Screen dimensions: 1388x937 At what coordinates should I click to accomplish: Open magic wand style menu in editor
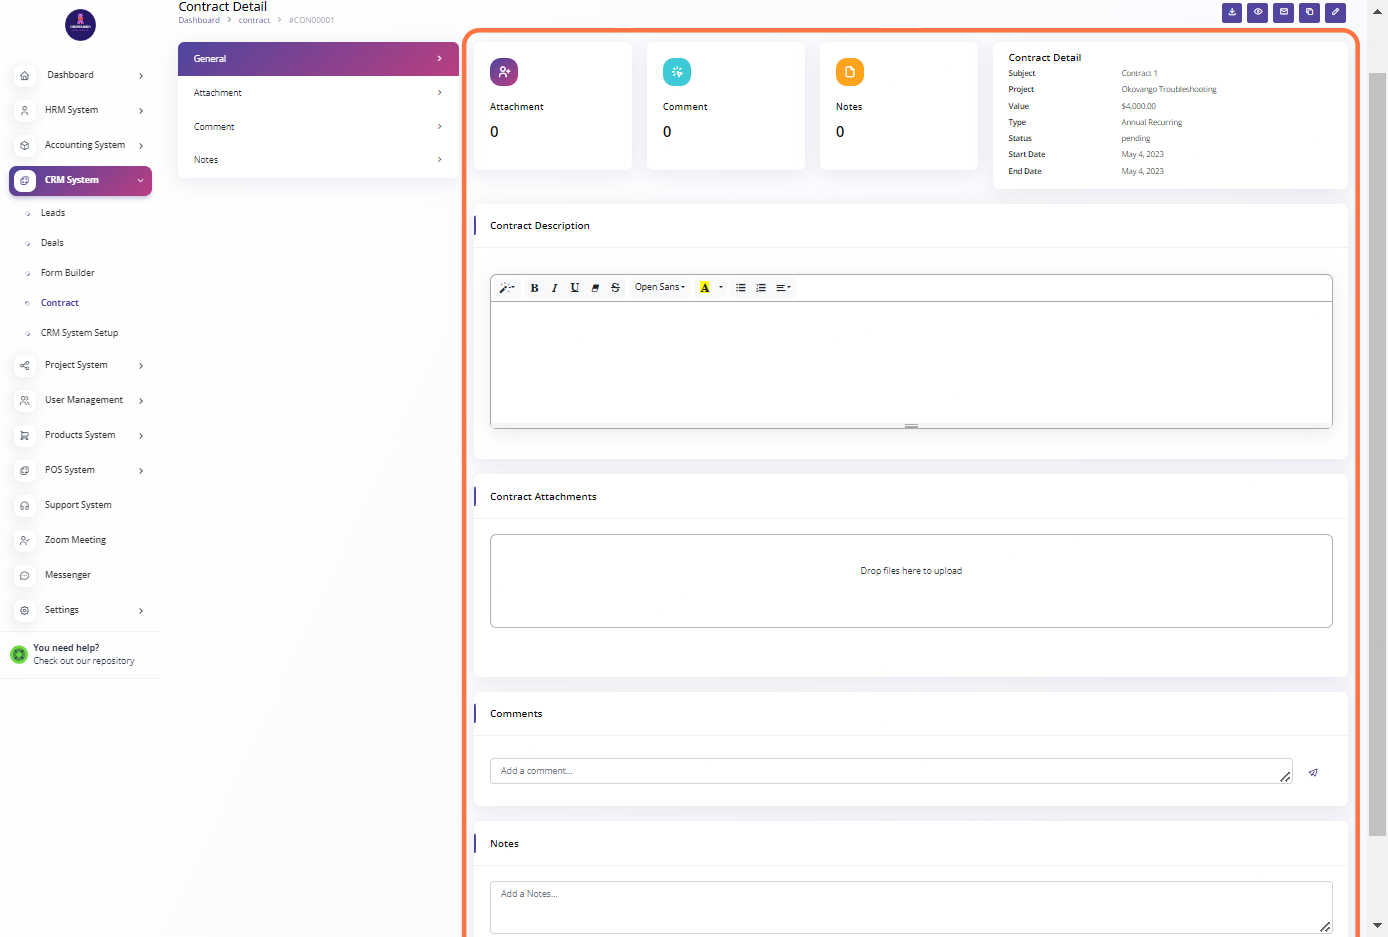click(x=507, y=288)
